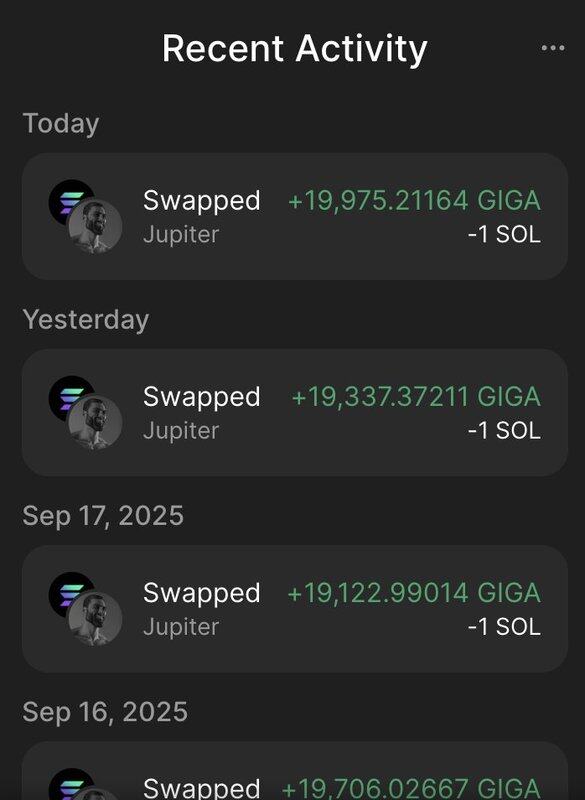585x800 pixels.
Task: Tap the Jupiter label in today's swap
Action: tap(181, 235)
